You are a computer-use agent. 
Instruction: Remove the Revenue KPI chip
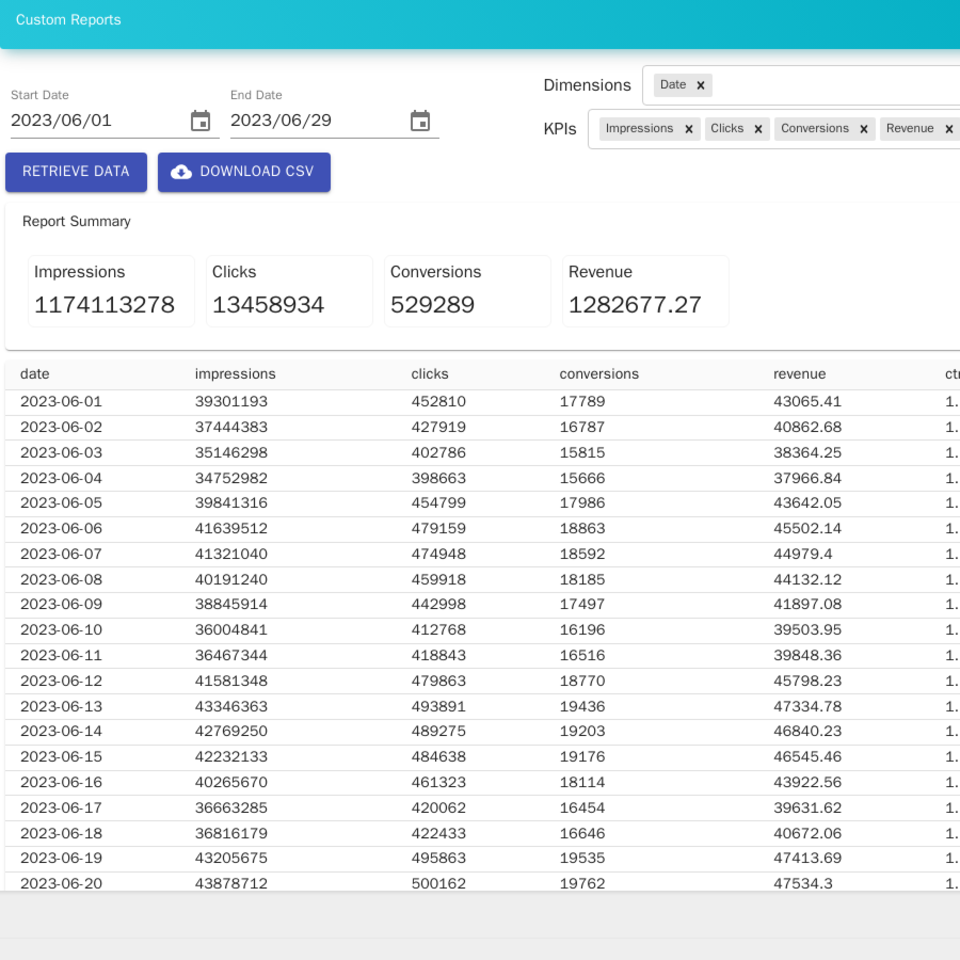(949, 129)
